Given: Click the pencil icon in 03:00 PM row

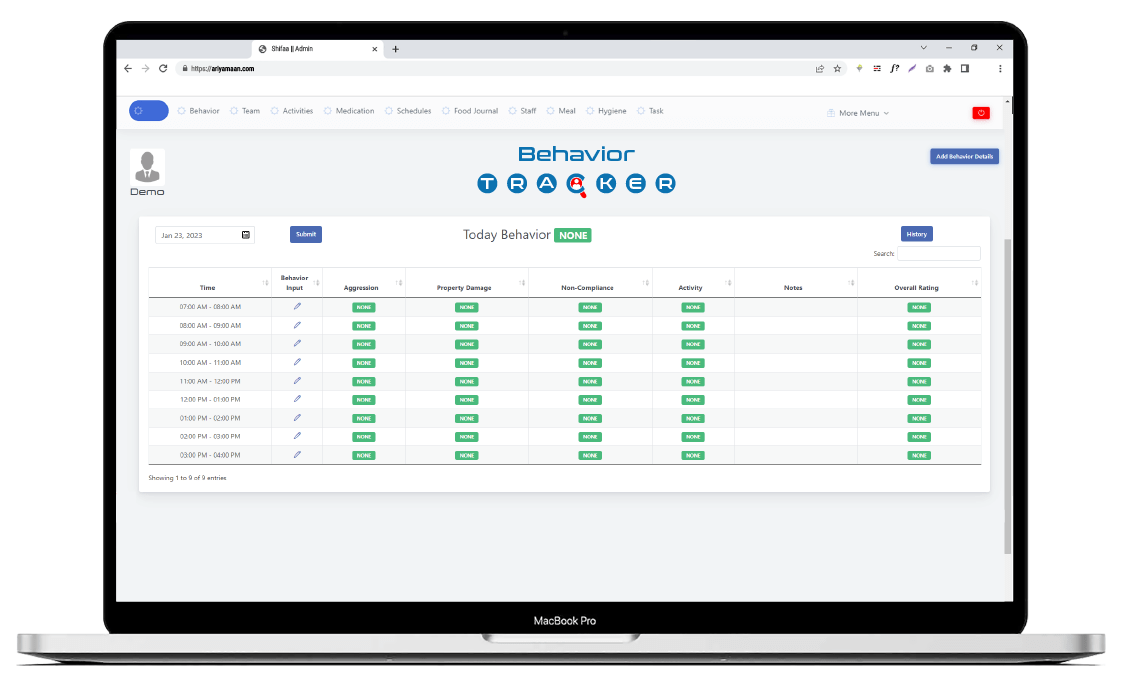Looking at the screenshot, I should 297,454.
